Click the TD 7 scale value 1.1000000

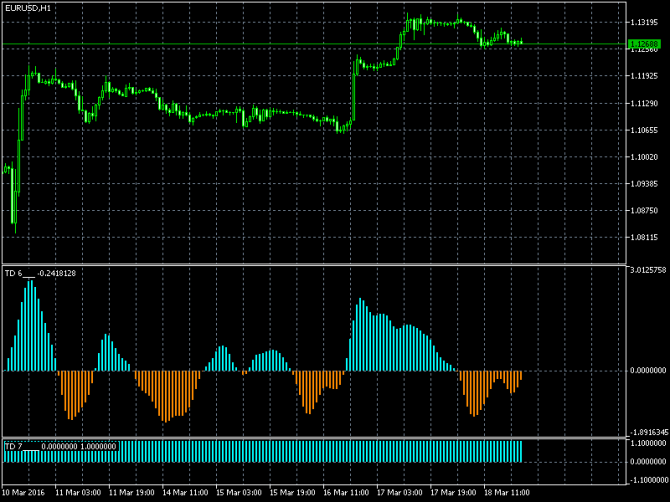pyautogui.click(x=648, y=444)
